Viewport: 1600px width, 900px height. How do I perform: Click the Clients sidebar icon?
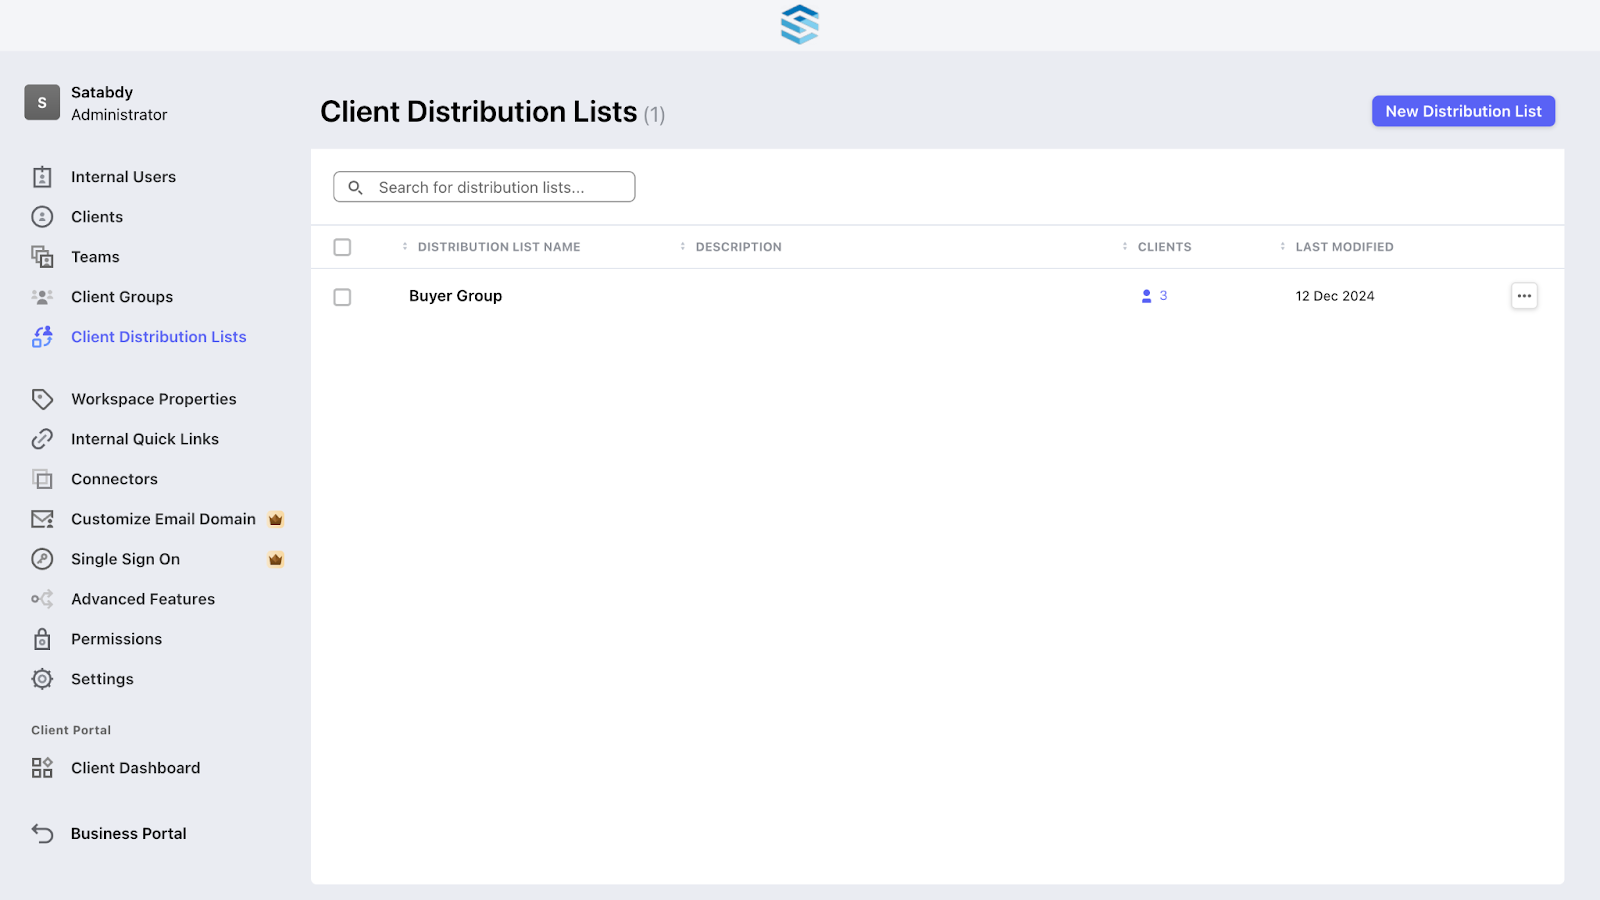click(x=42, y=217)
